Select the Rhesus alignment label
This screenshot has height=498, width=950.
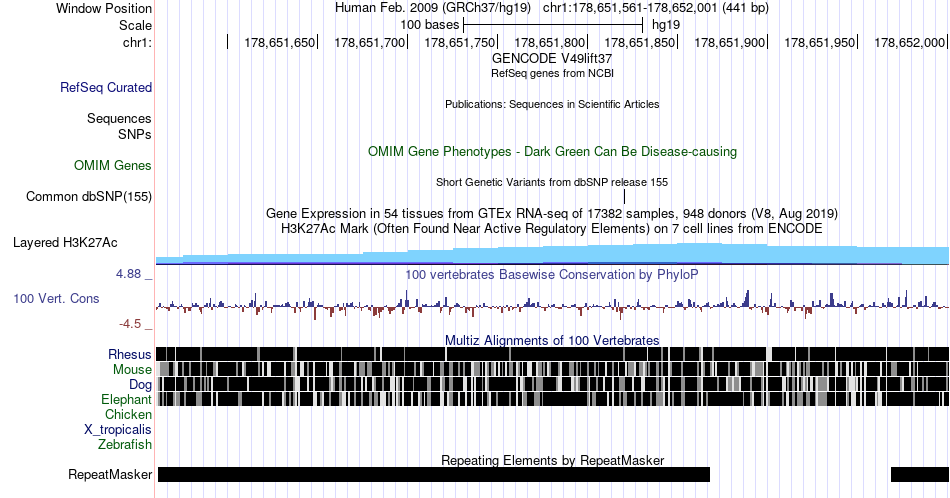pos(130,354)
